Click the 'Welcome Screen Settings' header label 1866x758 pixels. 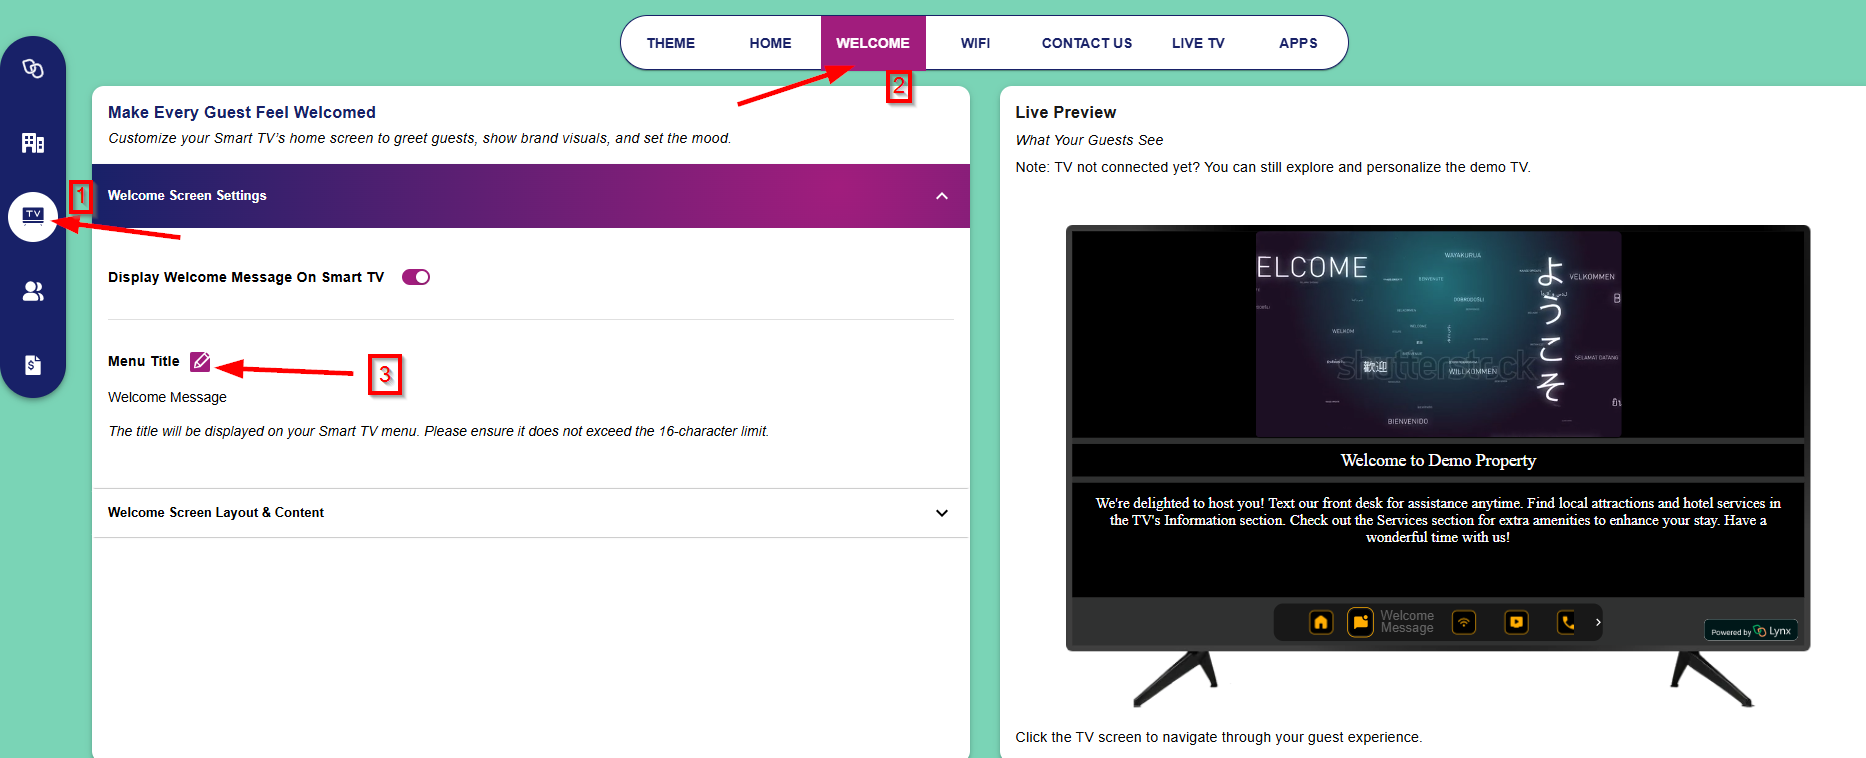tap(187, 196)
